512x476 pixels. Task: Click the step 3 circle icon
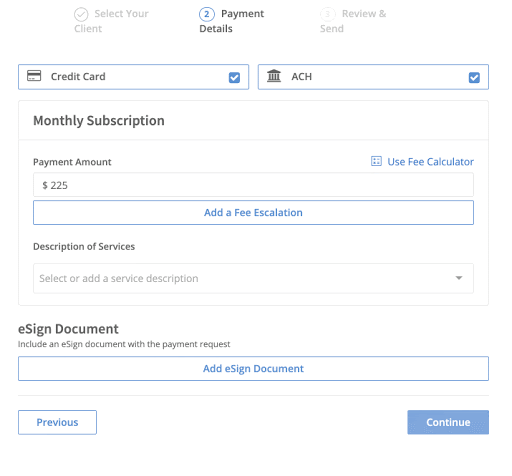click(328, 14)
